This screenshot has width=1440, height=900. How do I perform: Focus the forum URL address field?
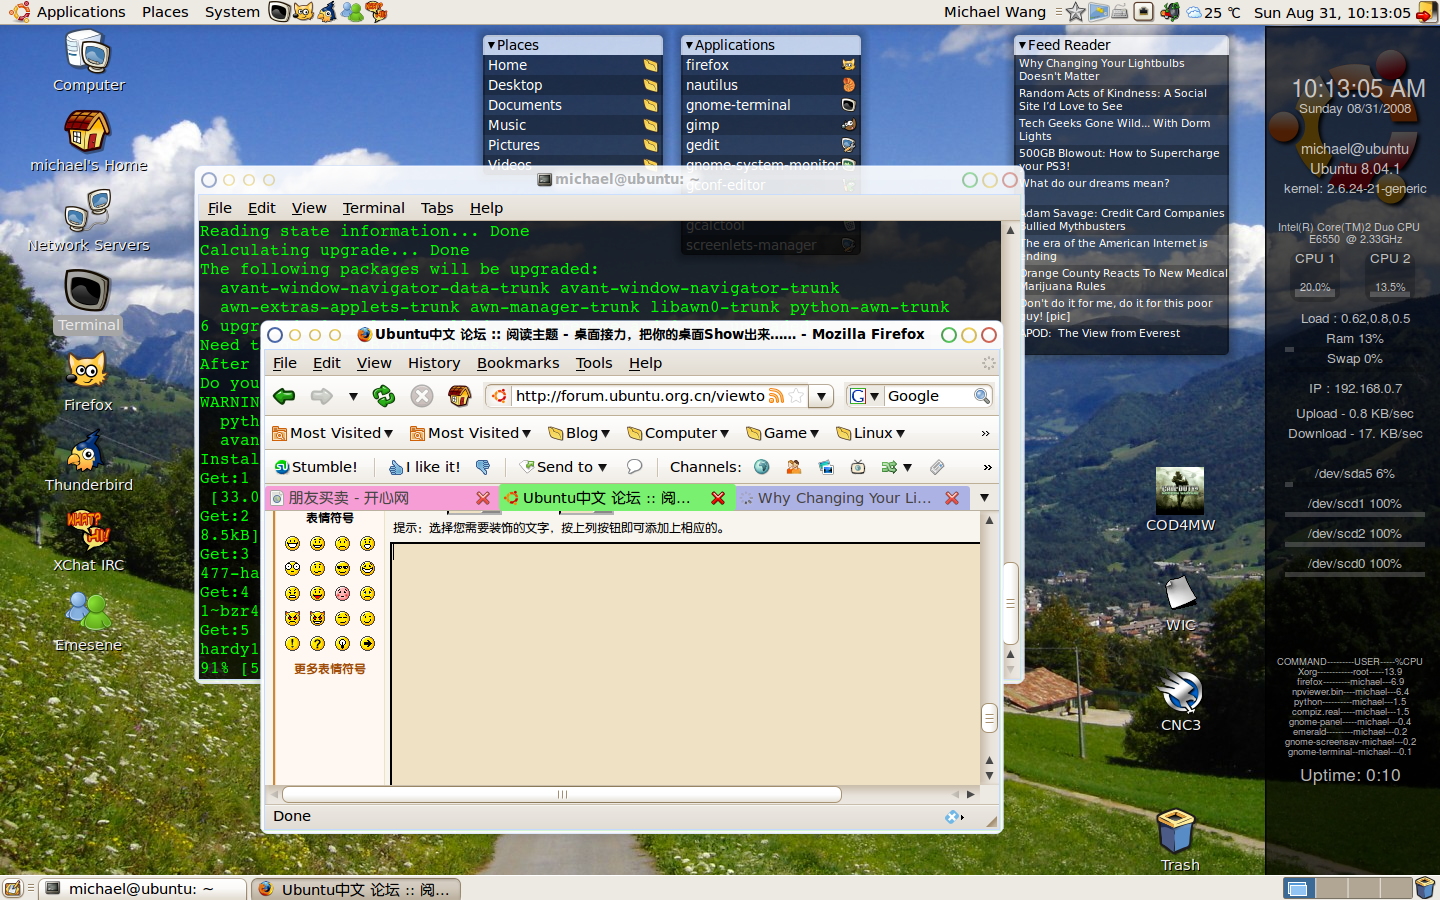click(640, 396)
